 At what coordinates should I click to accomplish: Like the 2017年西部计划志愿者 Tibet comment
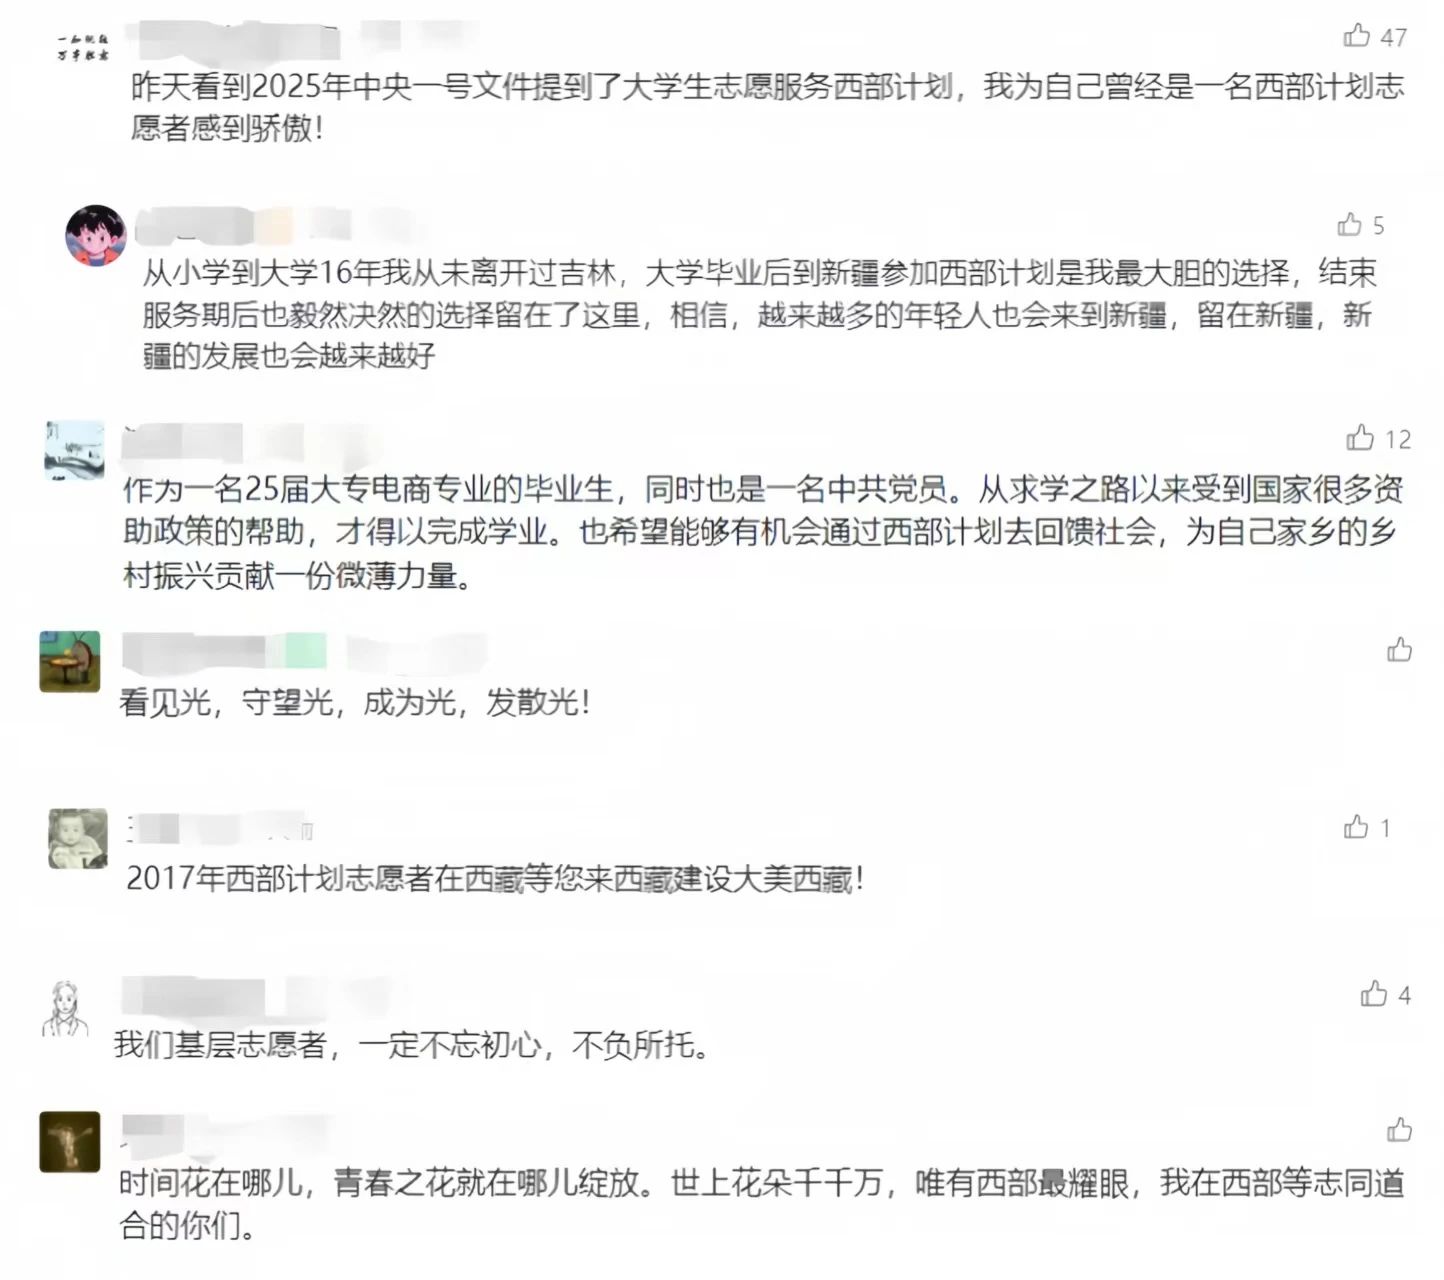[1356, 827]
